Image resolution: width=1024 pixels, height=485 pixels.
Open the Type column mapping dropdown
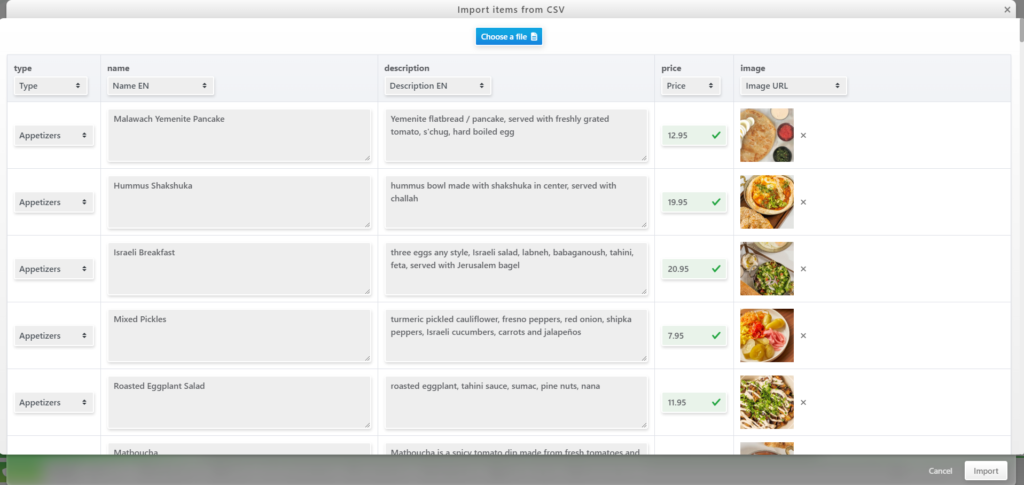tap(50, 86)
